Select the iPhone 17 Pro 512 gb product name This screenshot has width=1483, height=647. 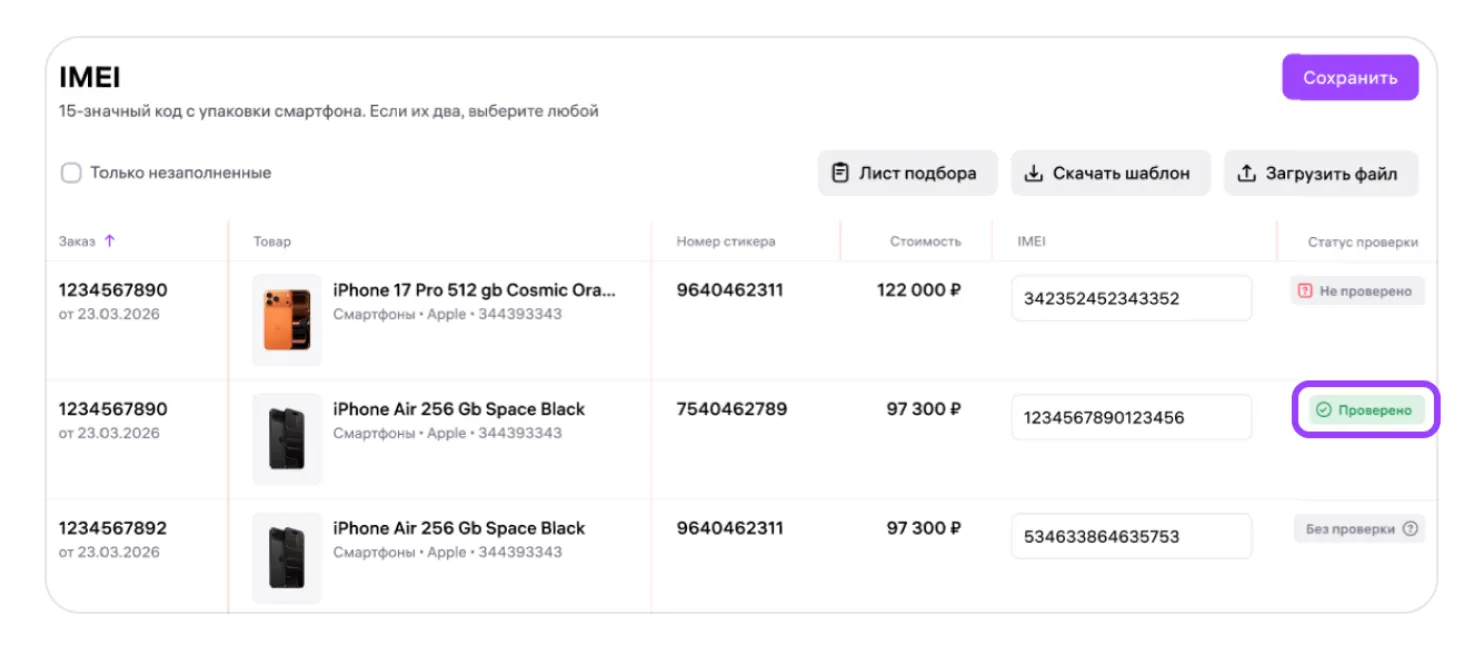click(474, 290)
